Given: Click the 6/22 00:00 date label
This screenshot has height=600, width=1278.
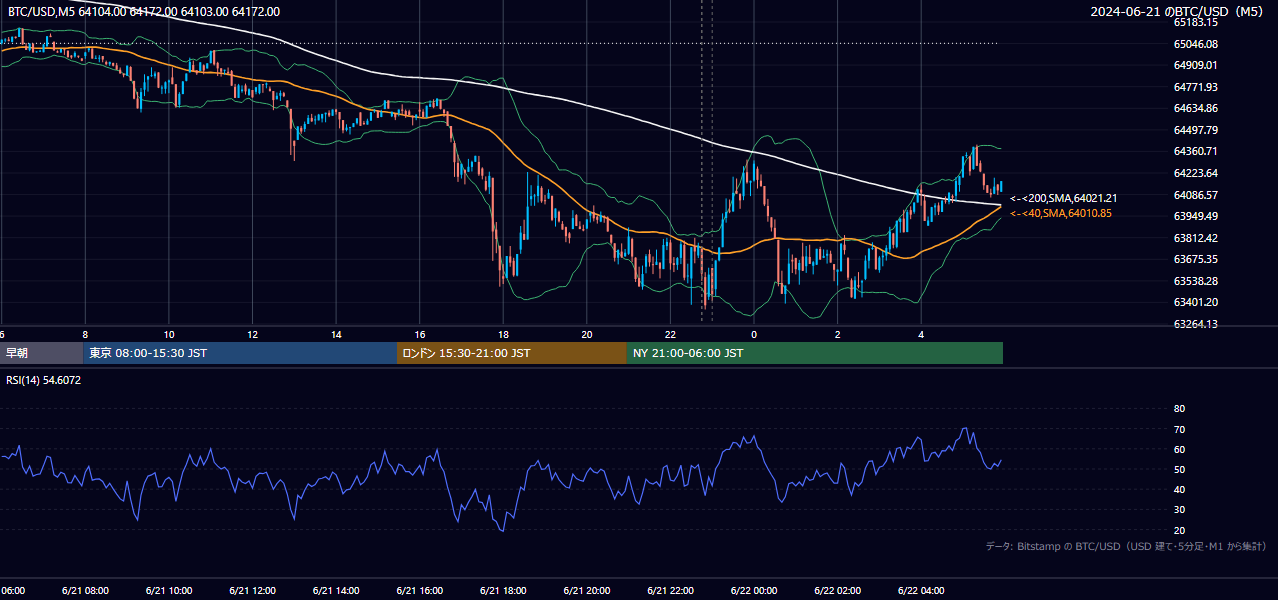Looking at the screenshot, I should (753, 591).
